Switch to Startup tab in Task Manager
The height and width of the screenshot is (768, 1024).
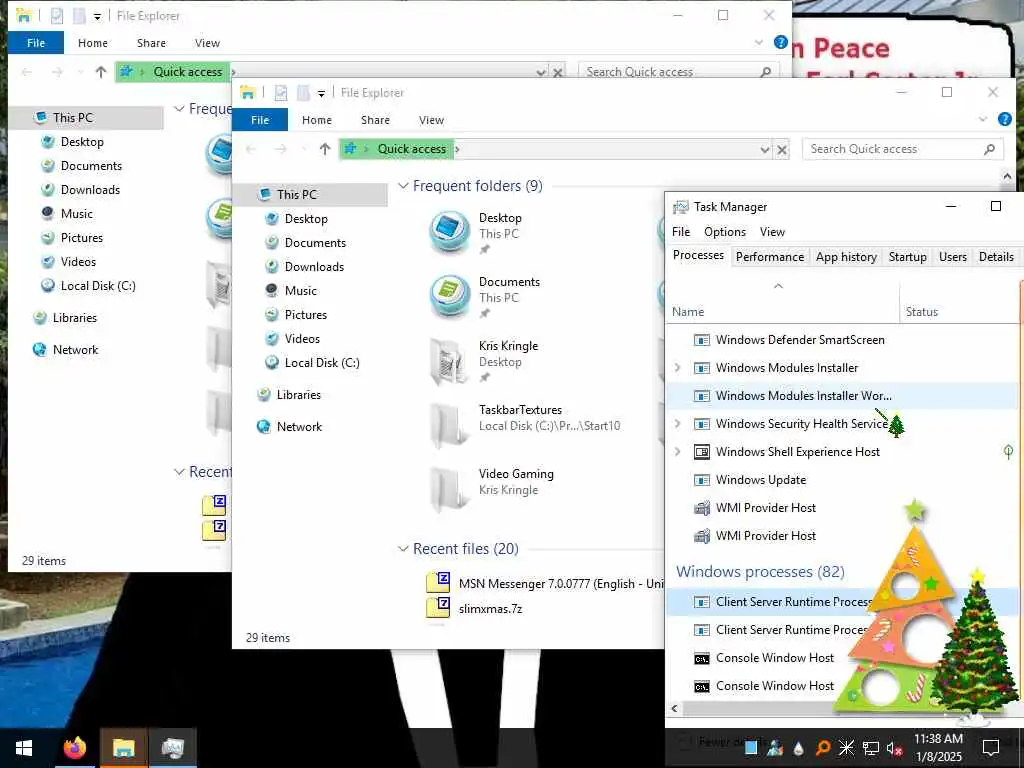click(908, 257)
